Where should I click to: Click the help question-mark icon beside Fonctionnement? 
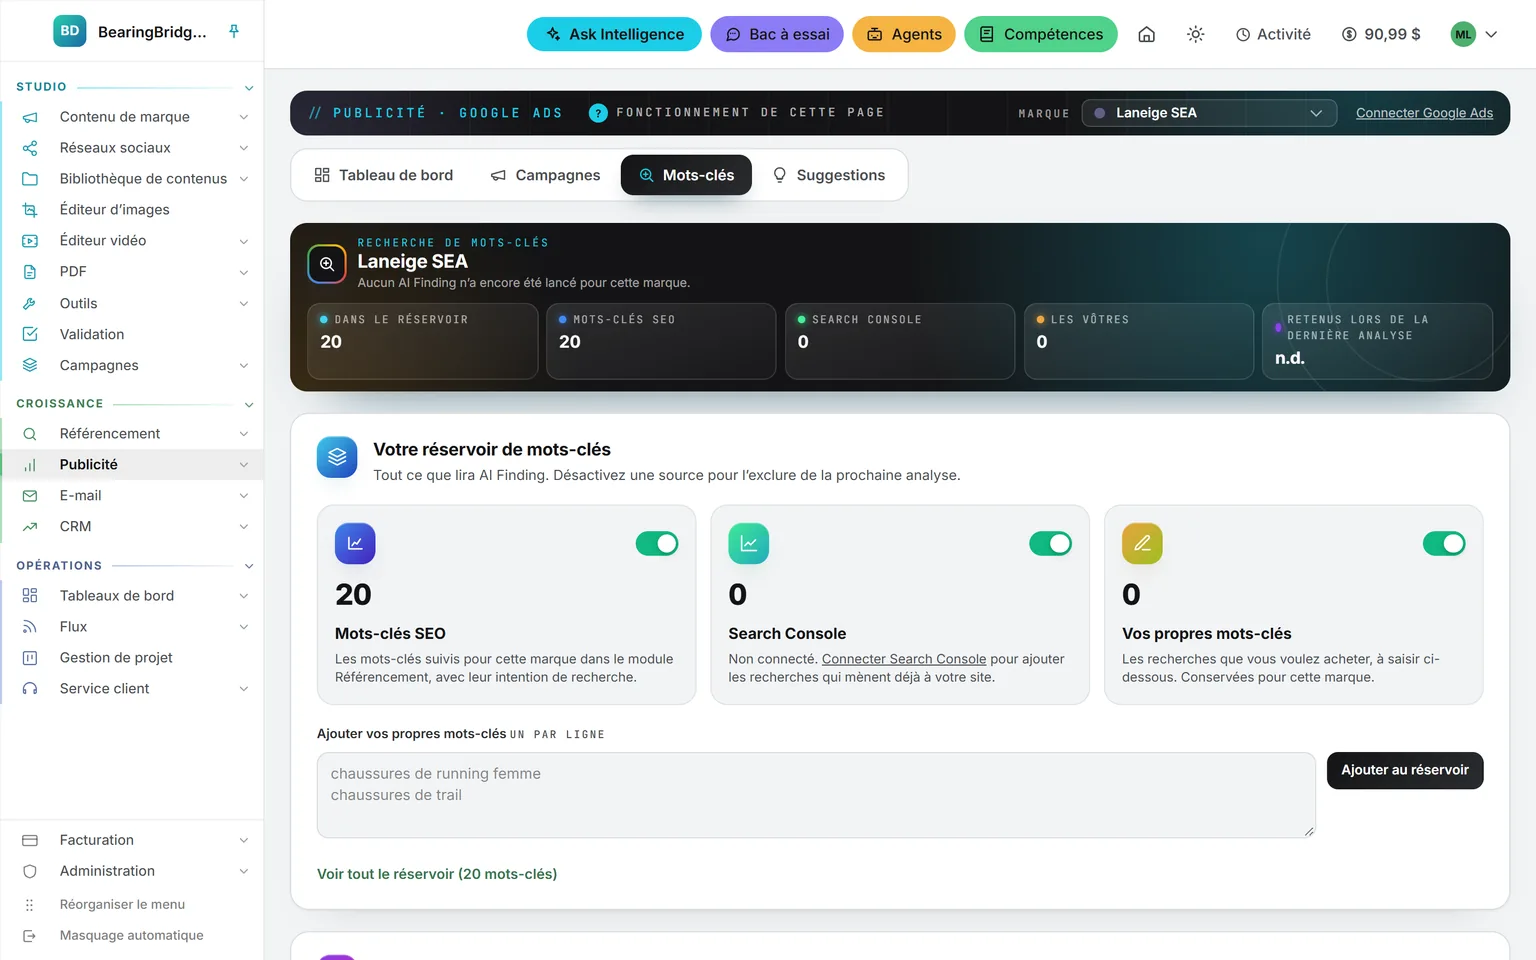click(598, 113)
